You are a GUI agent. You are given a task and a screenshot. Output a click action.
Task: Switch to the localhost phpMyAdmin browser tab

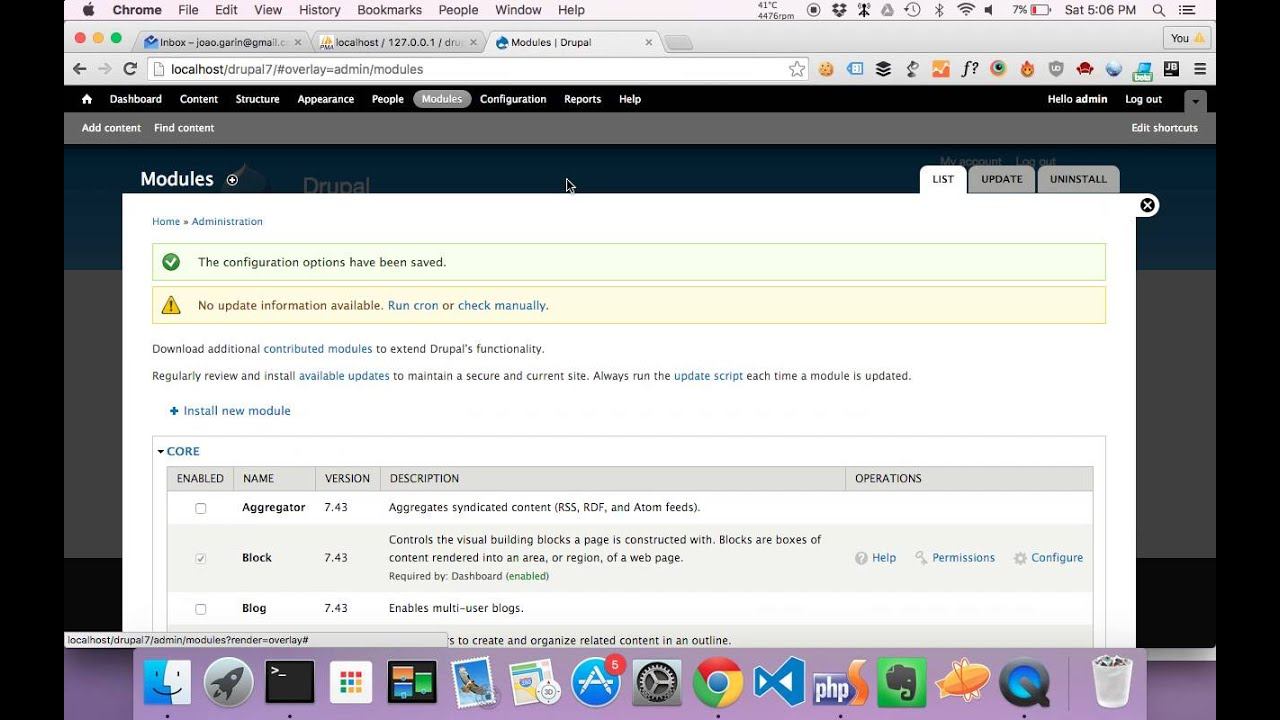pyautogui.click(x=398, y=42)
